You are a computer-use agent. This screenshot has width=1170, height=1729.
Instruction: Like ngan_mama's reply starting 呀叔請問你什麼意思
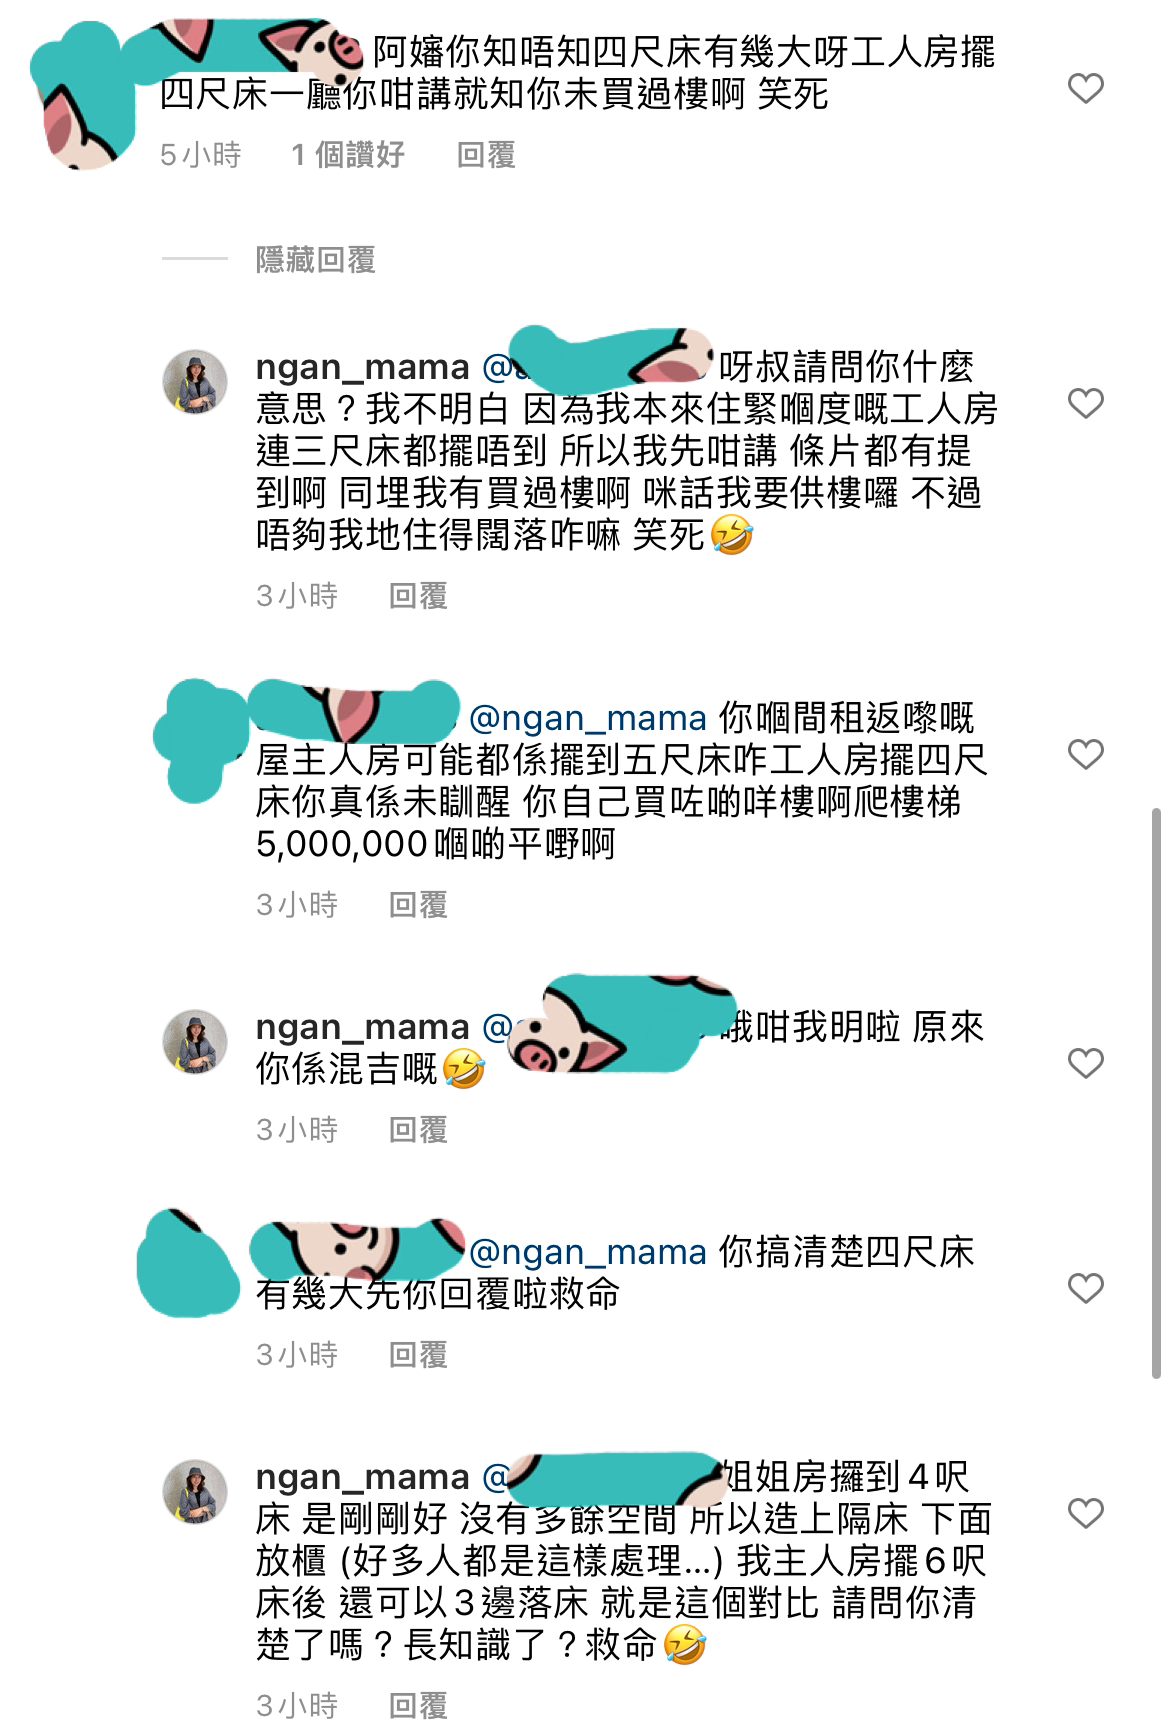point(1085,403)
